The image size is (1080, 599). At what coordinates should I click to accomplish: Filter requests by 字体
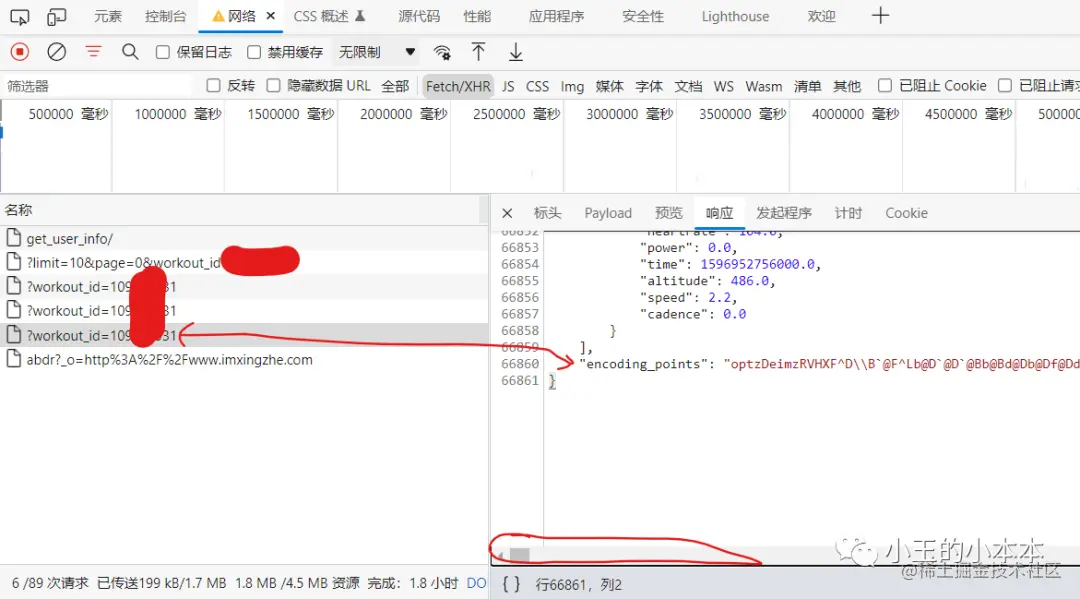pyautogui.click(x=649, y=86)
